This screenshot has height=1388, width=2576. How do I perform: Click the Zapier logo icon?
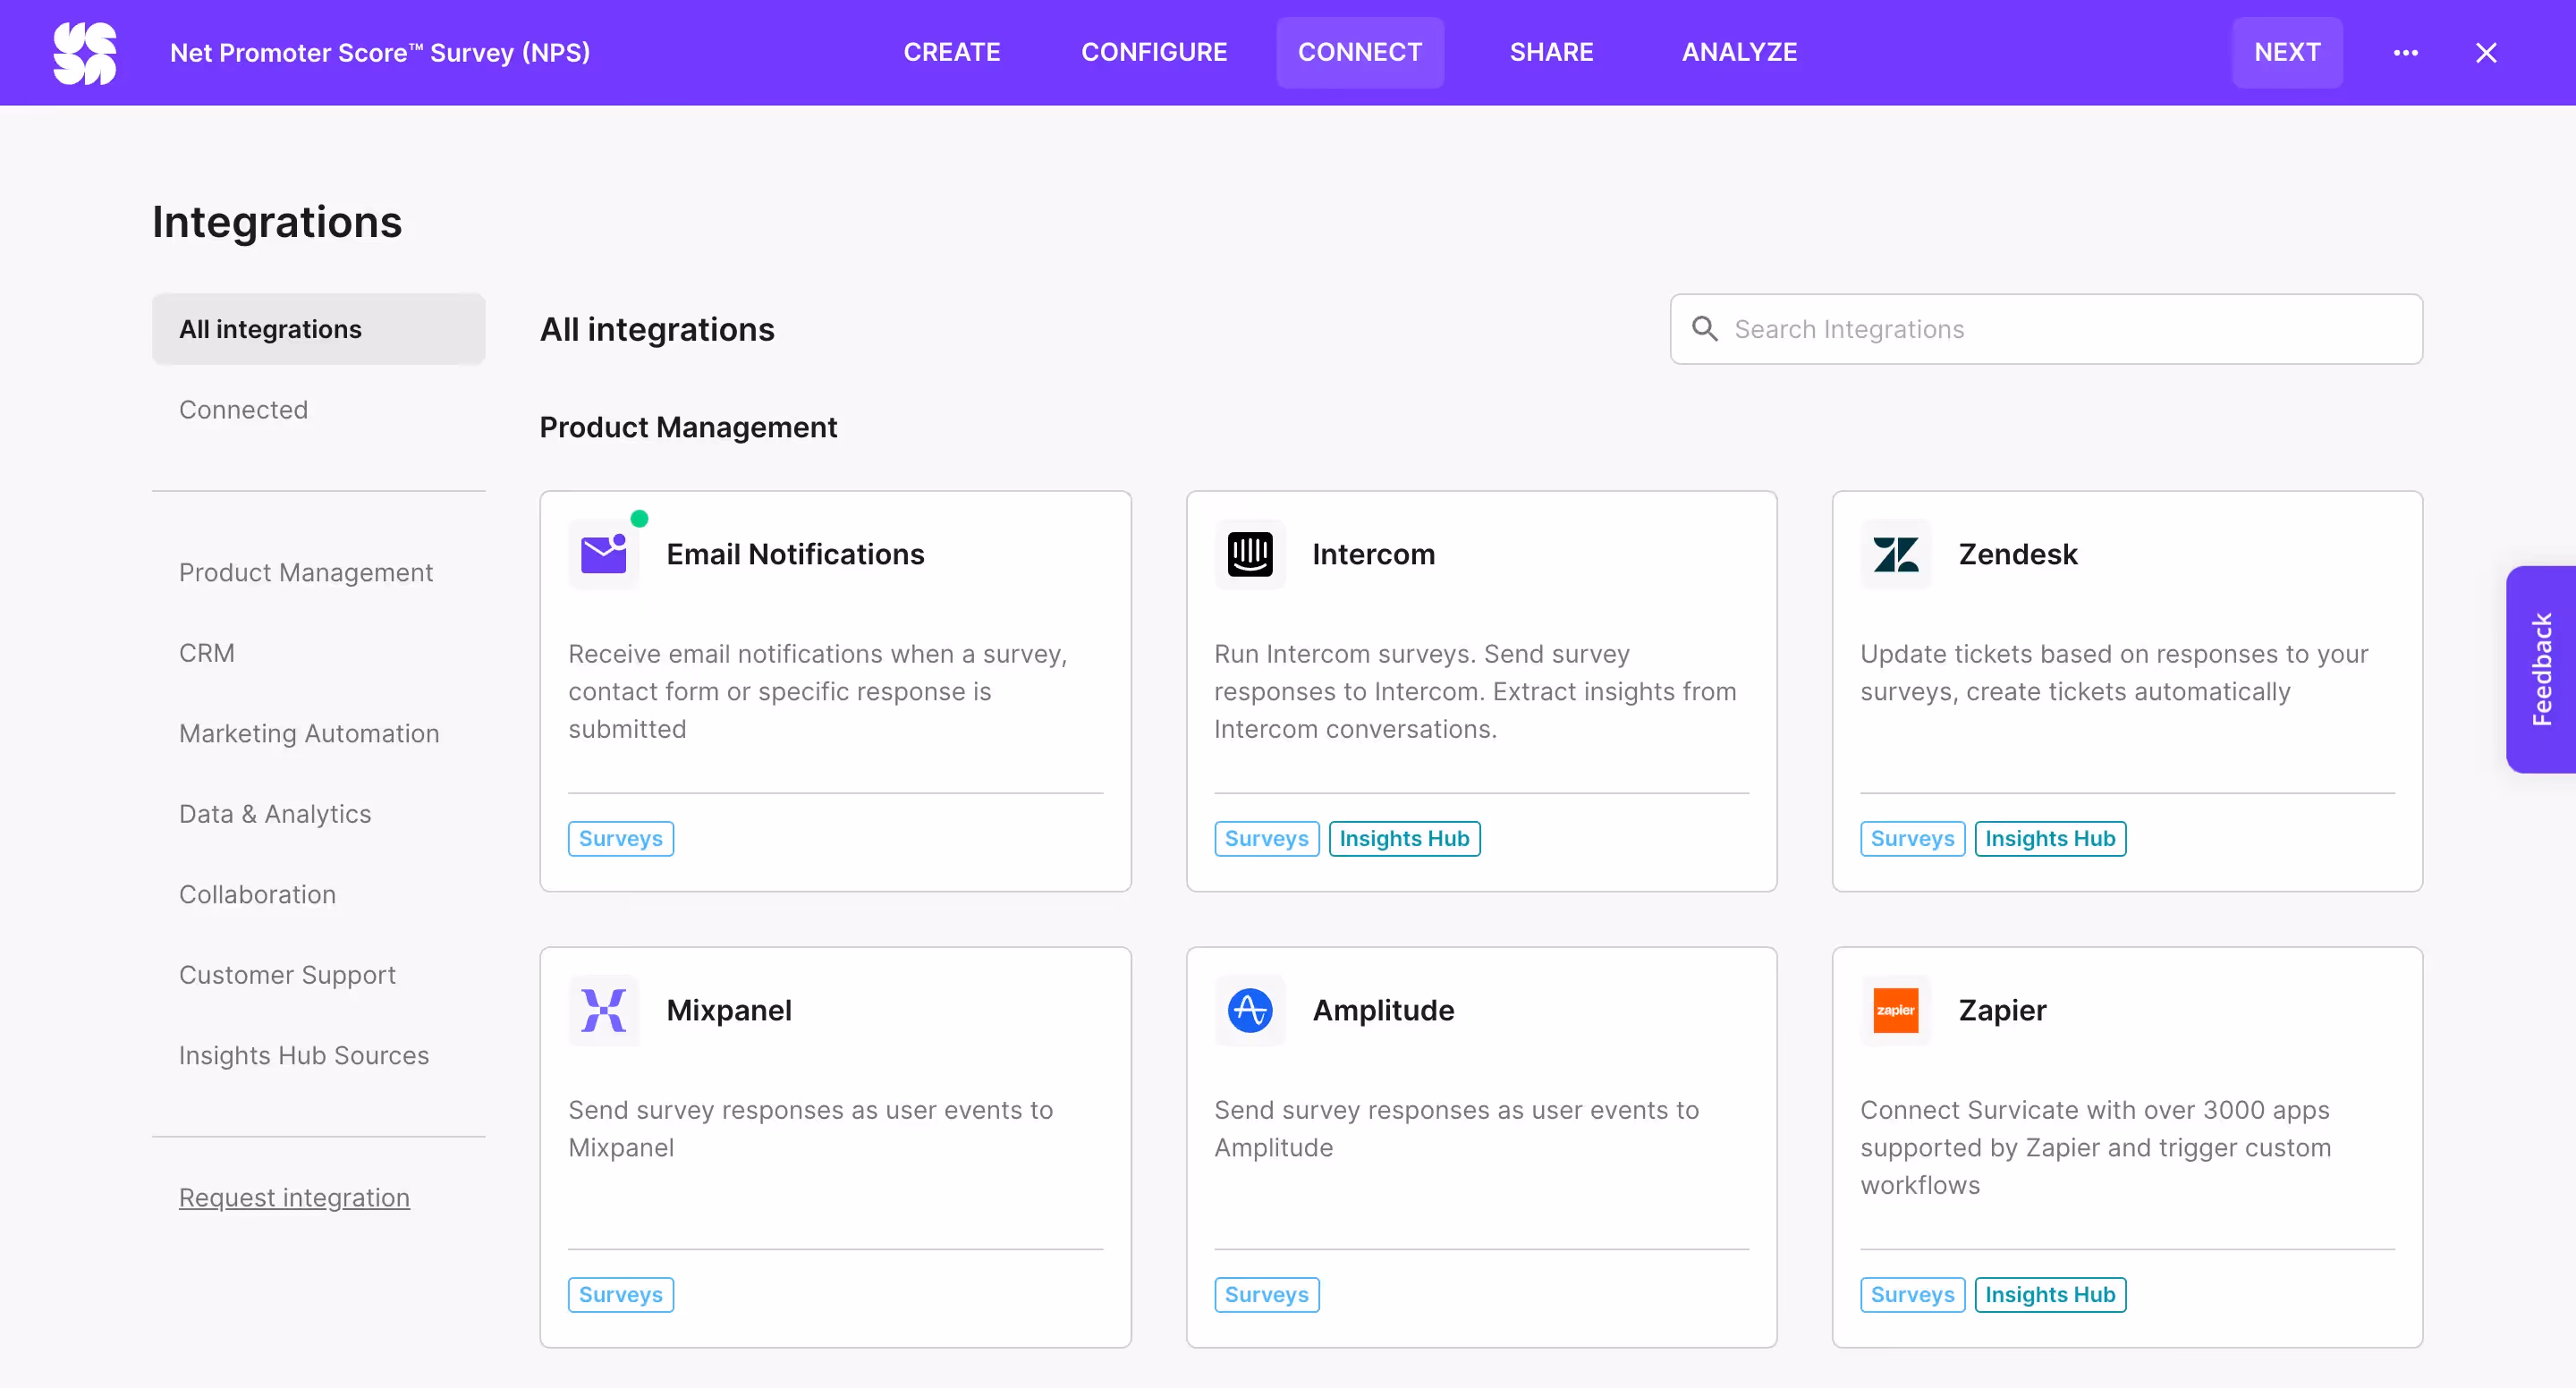[x=1896, y=1010]
